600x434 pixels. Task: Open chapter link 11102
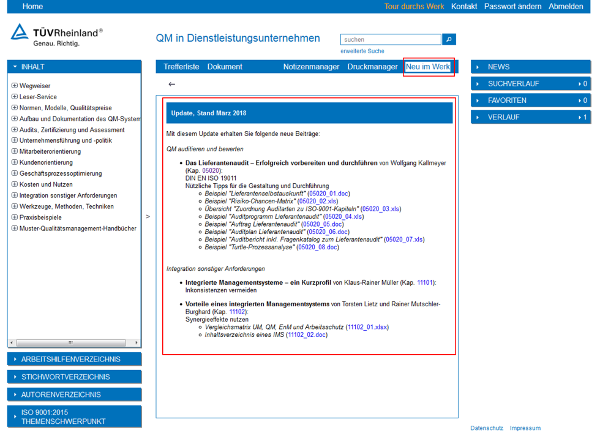pos(237,312)
